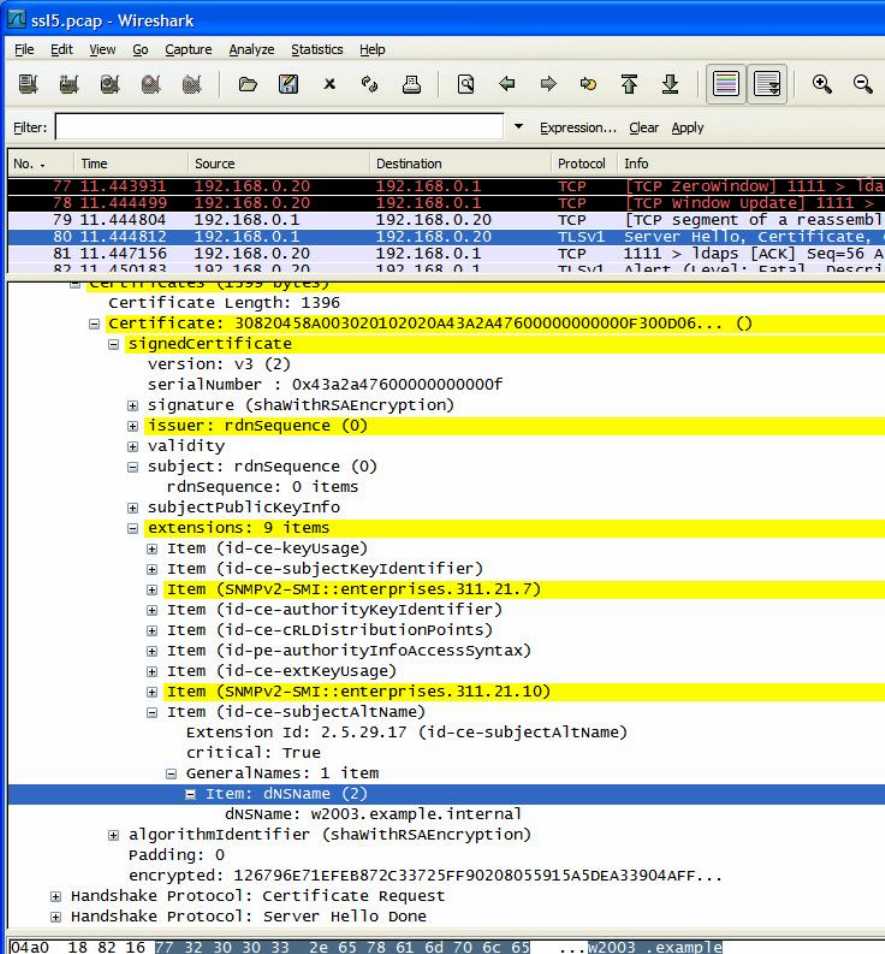Collapse the extensions: 9 items node
Image resolution: width=885 pixels, height=954 pixels.
(133, 528)
